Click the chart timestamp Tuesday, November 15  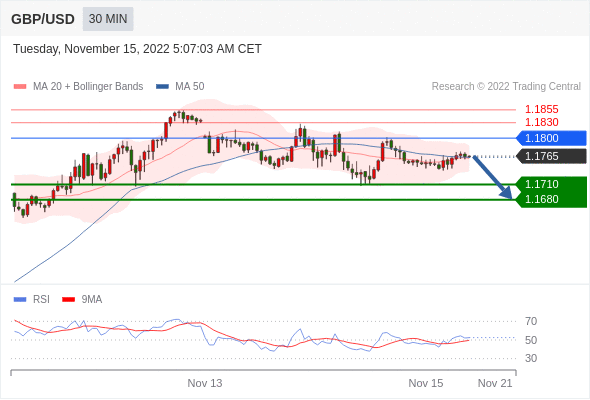137,49
